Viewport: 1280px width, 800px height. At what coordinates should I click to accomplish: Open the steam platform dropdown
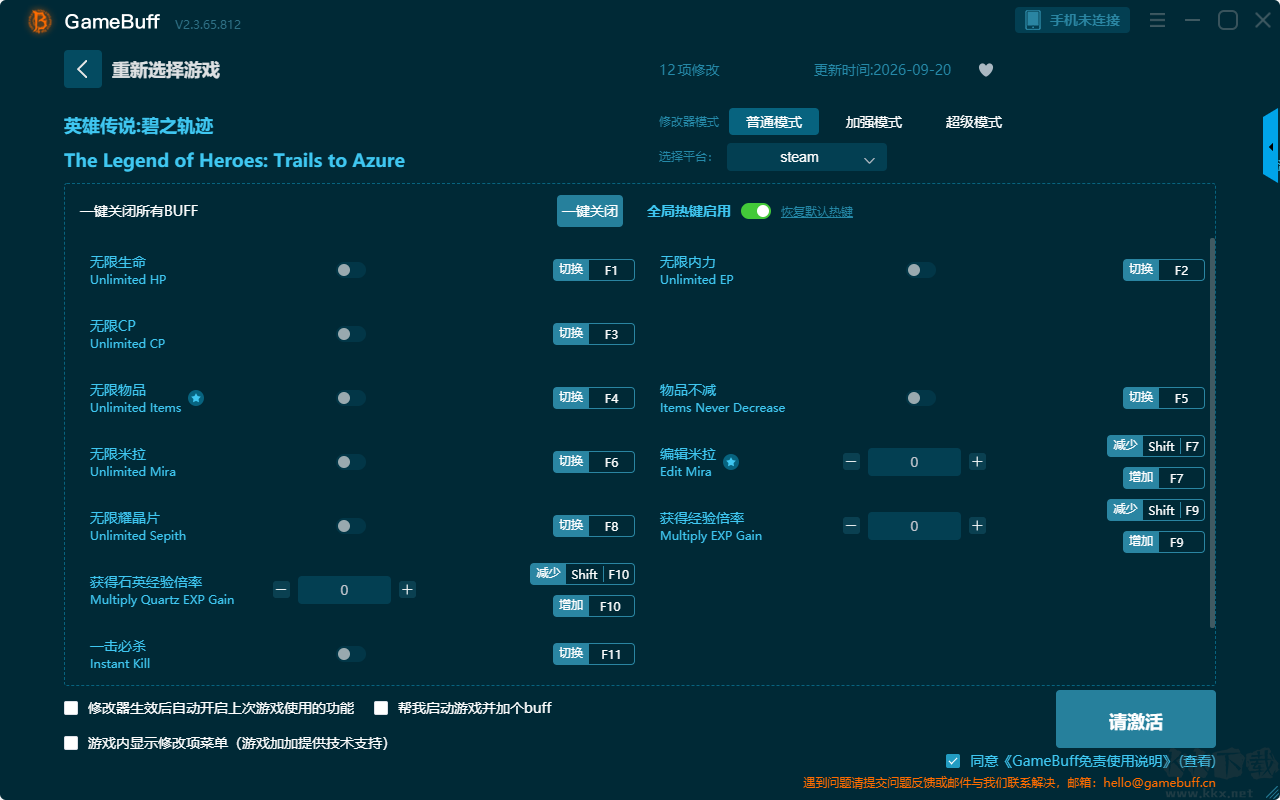[807, 157]
